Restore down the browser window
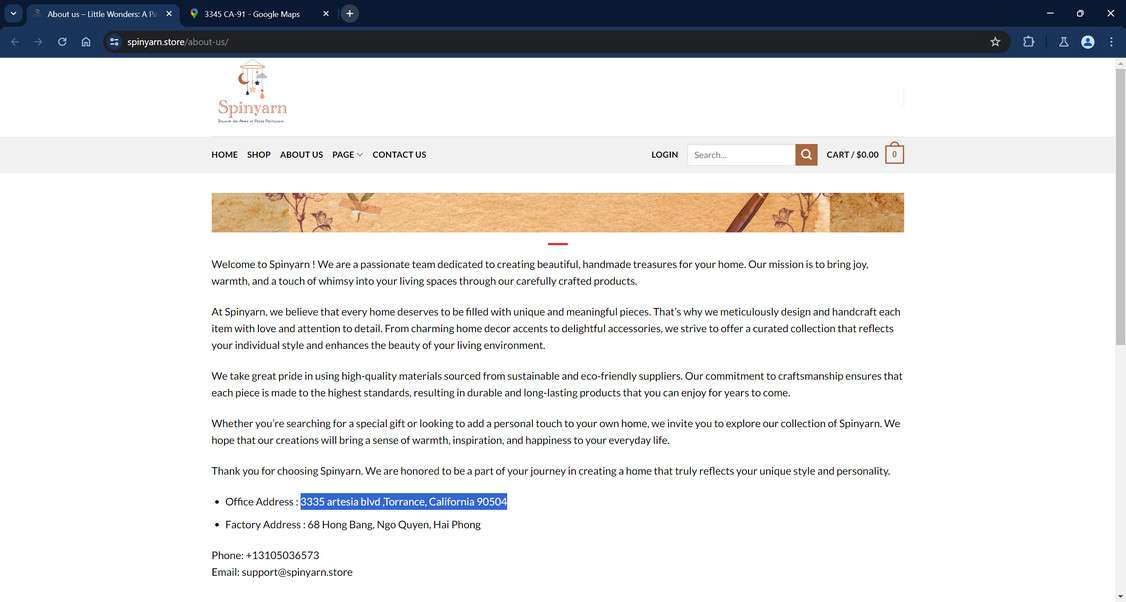Viewport: 1126px width, 602px height. click(x=1080, y=13)
